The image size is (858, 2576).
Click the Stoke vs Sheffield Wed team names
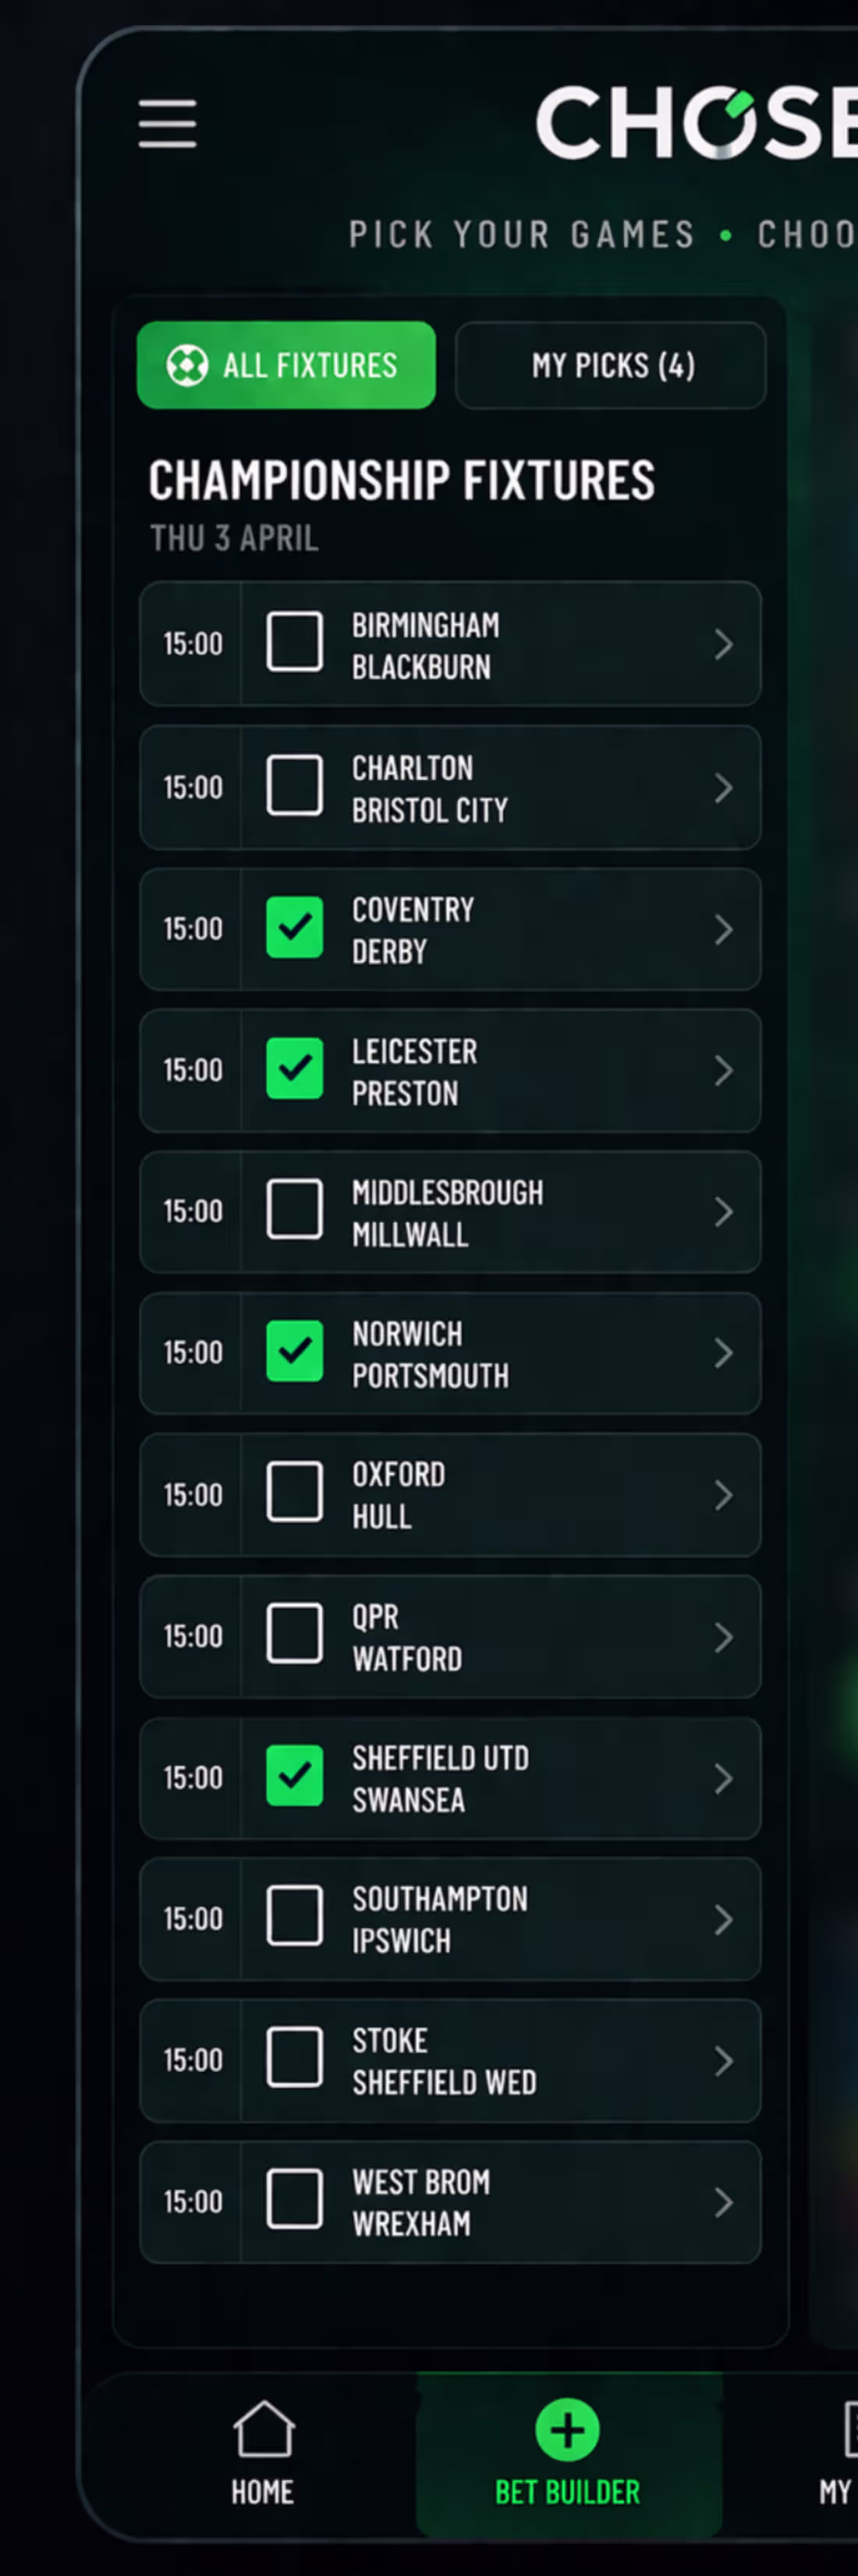click(444, 2061)
